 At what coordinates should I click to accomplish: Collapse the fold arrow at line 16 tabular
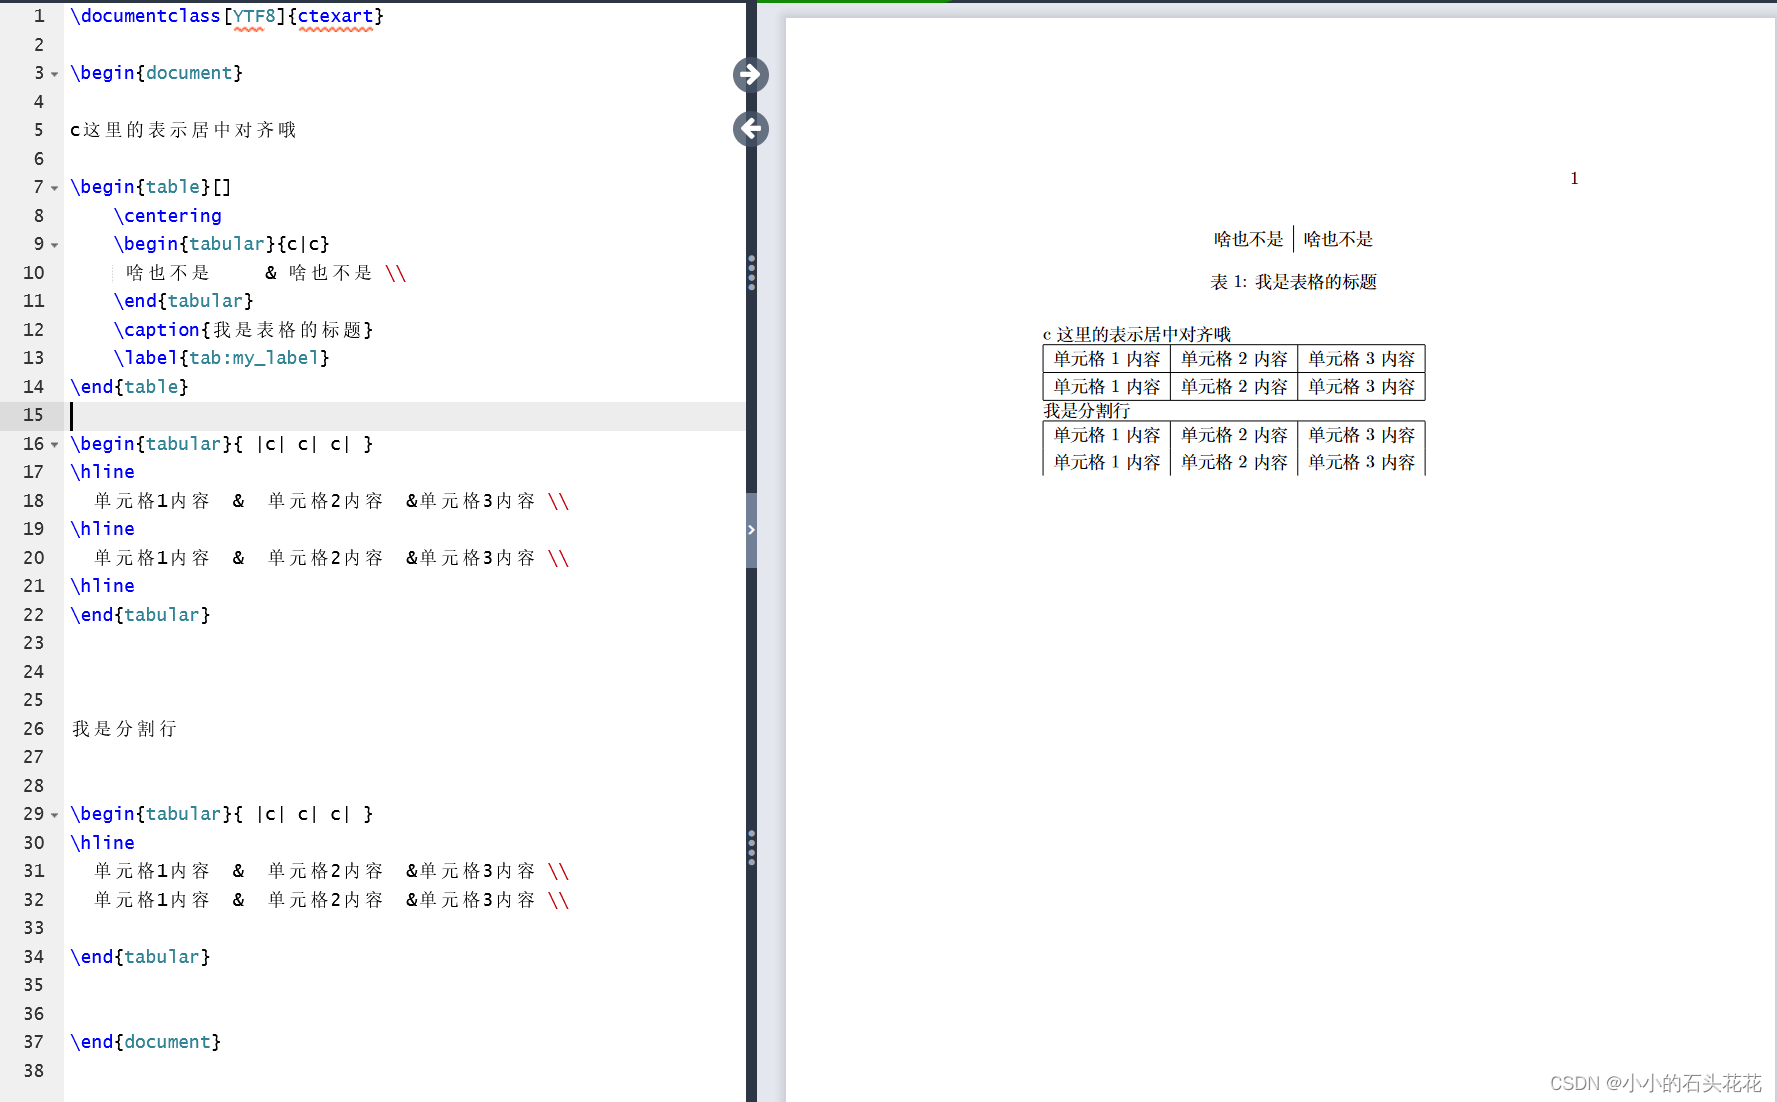pos(55,445)
